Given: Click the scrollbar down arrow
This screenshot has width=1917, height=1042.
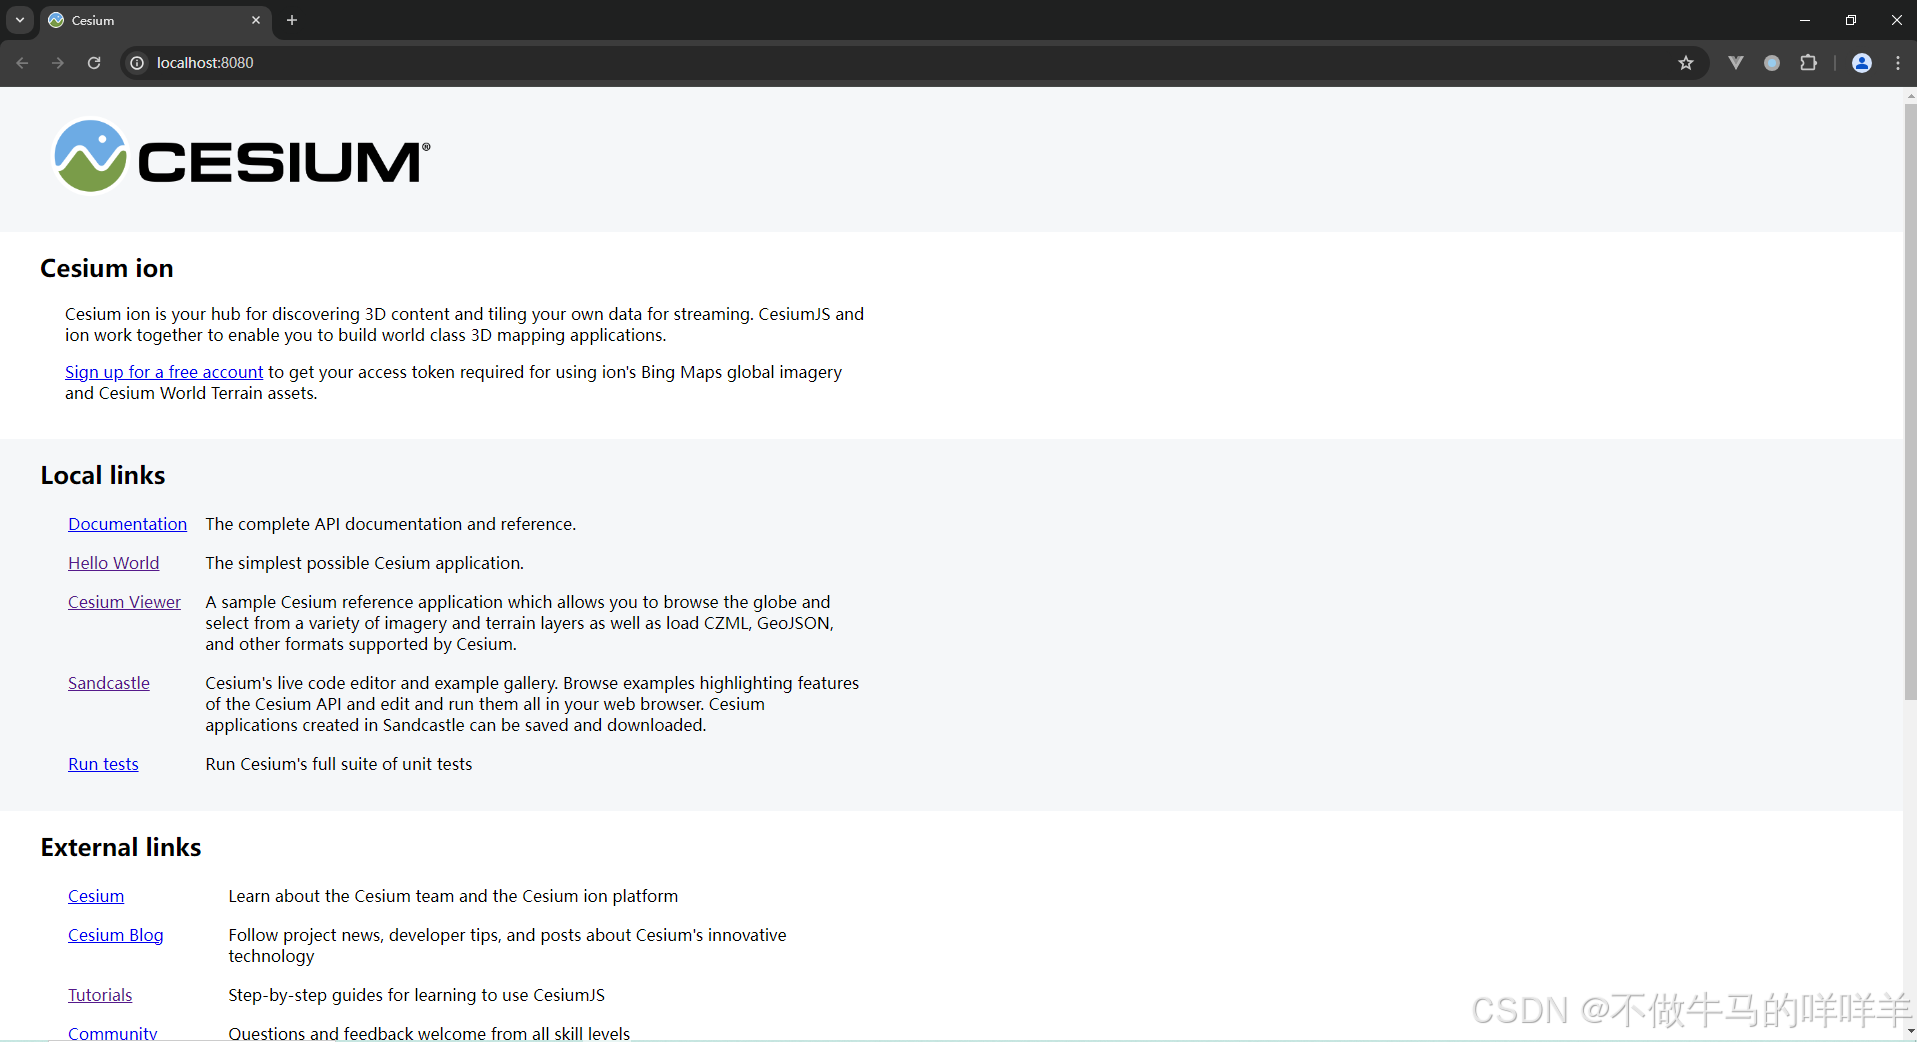Looking at the screenshot, I should coord(1910,1031).
